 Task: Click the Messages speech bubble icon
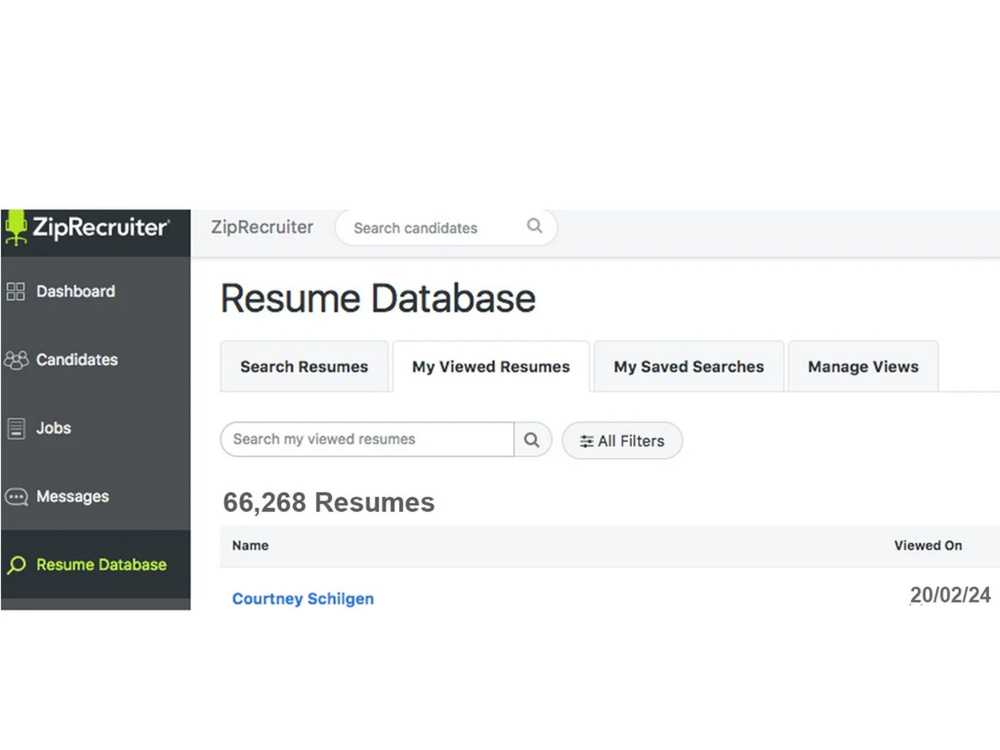coord(17,497)
